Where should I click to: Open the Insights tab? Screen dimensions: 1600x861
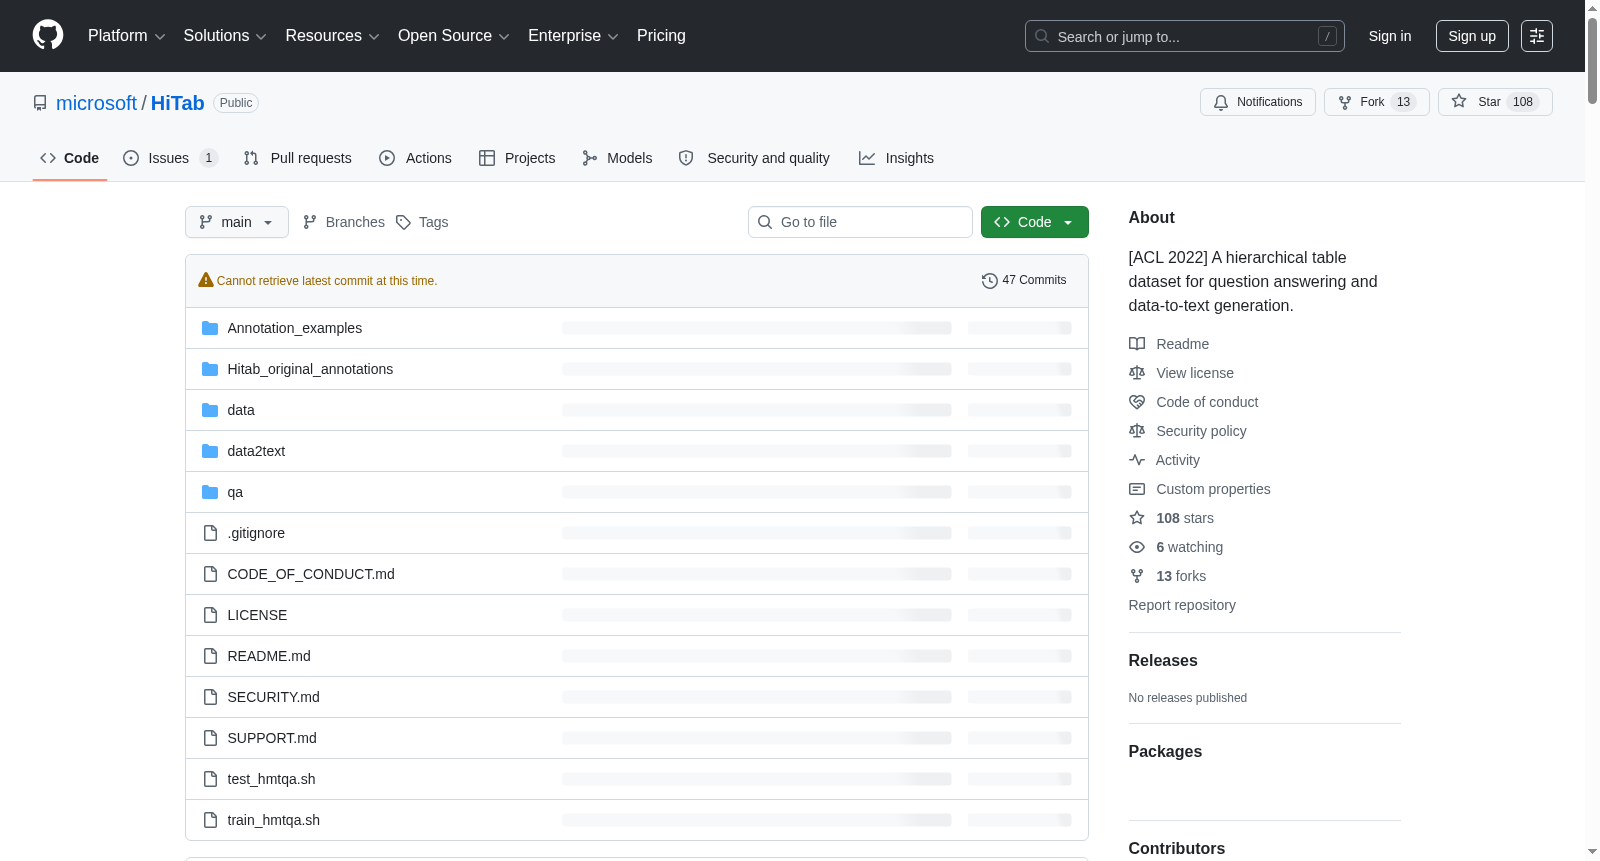896,158
